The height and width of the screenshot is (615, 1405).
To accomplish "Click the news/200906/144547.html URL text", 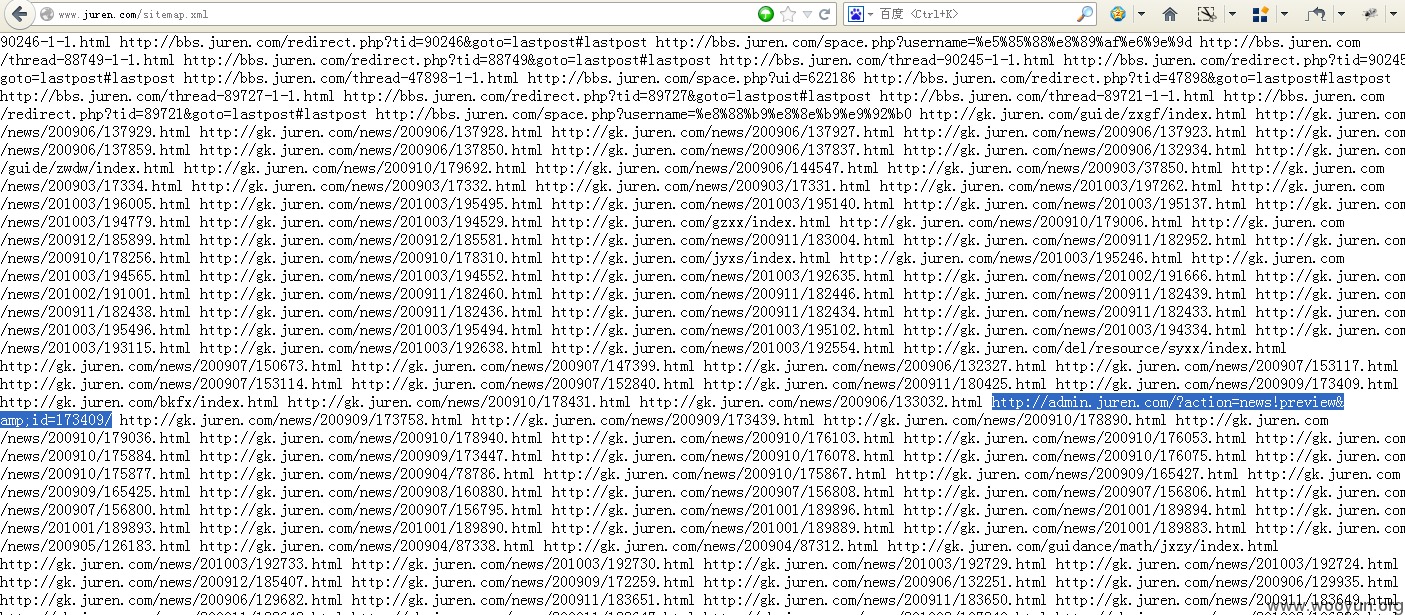I will [707, 168].
